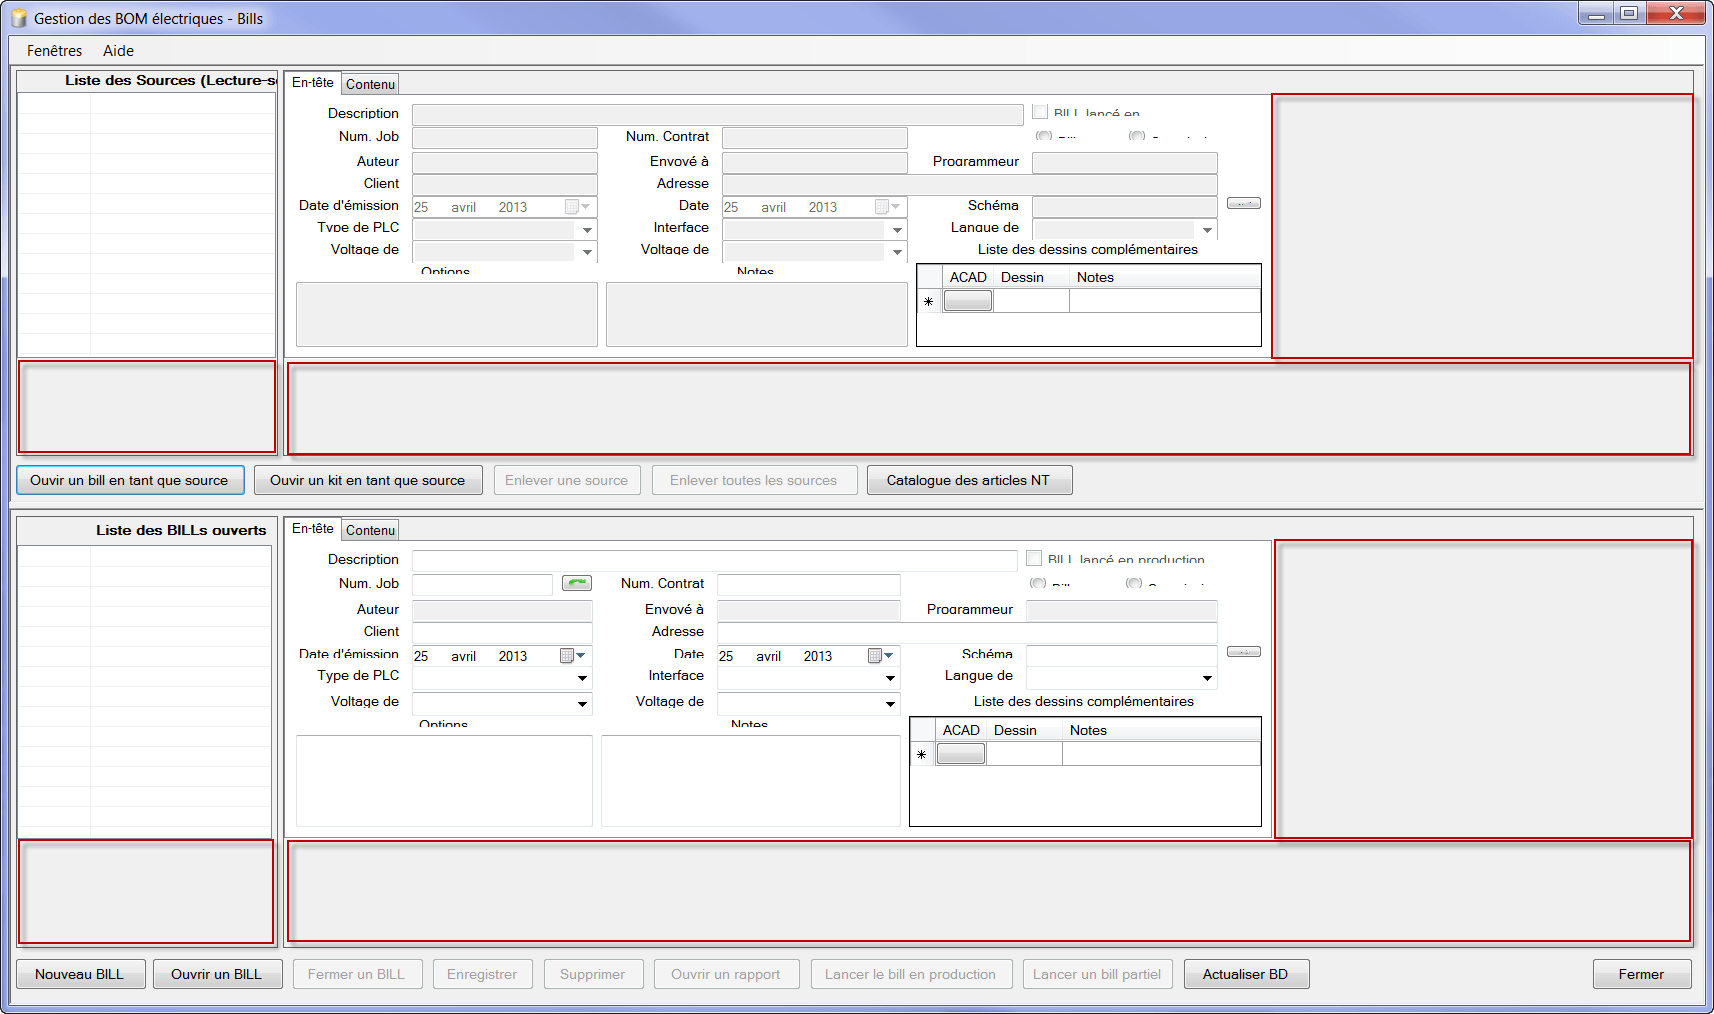
Task: Click the green icon beside Num. Job field
Action: [x=576, y=583]
